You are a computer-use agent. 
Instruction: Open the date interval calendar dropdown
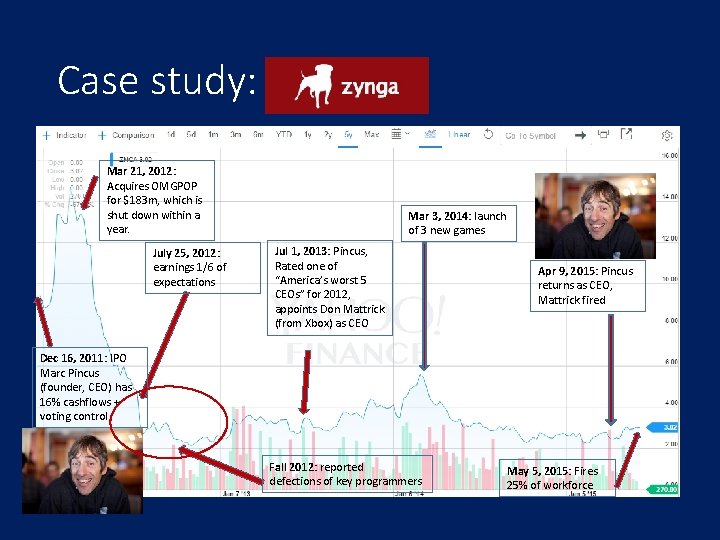[400, 134]
